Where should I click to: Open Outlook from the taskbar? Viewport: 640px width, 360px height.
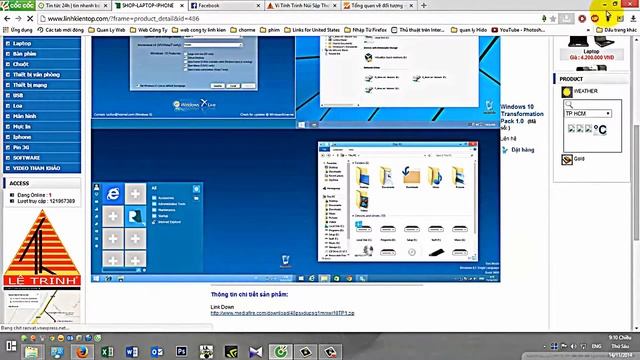[x=157, y=351]
